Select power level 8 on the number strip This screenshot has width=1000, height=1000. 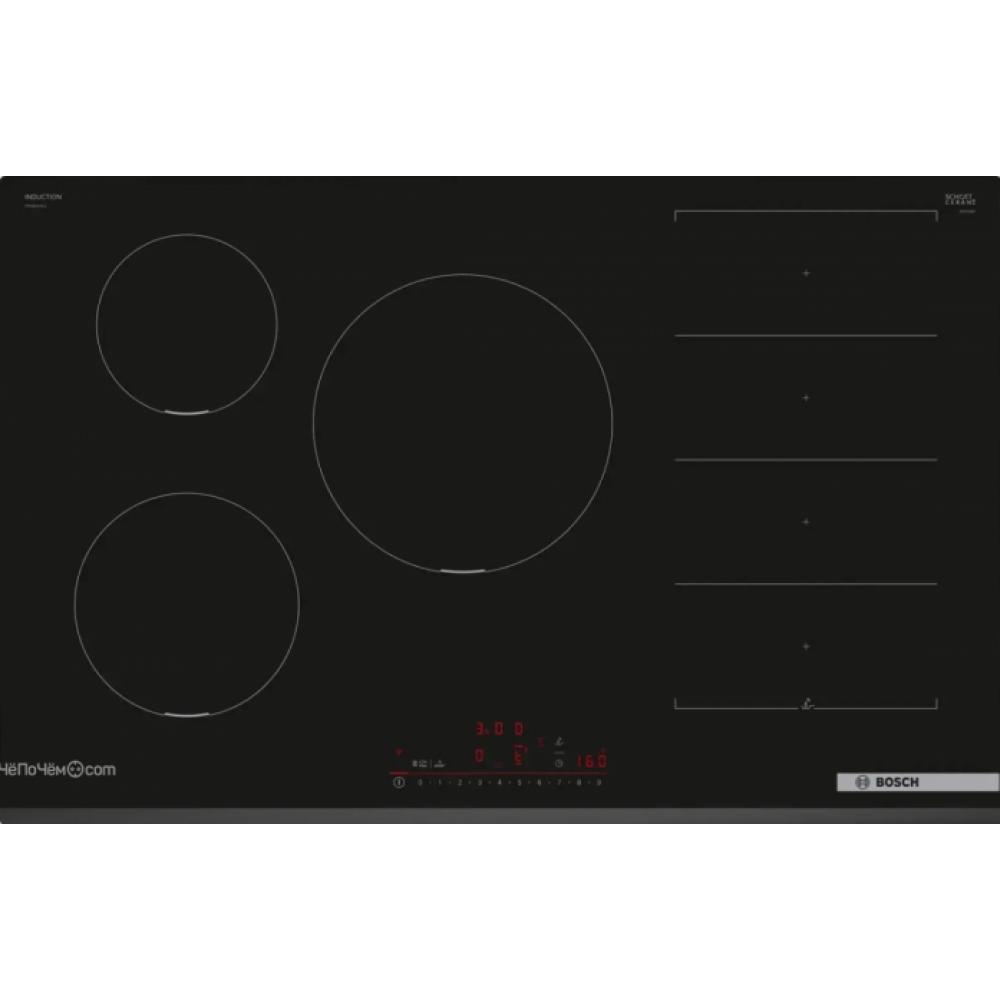[x=579, y=783]
